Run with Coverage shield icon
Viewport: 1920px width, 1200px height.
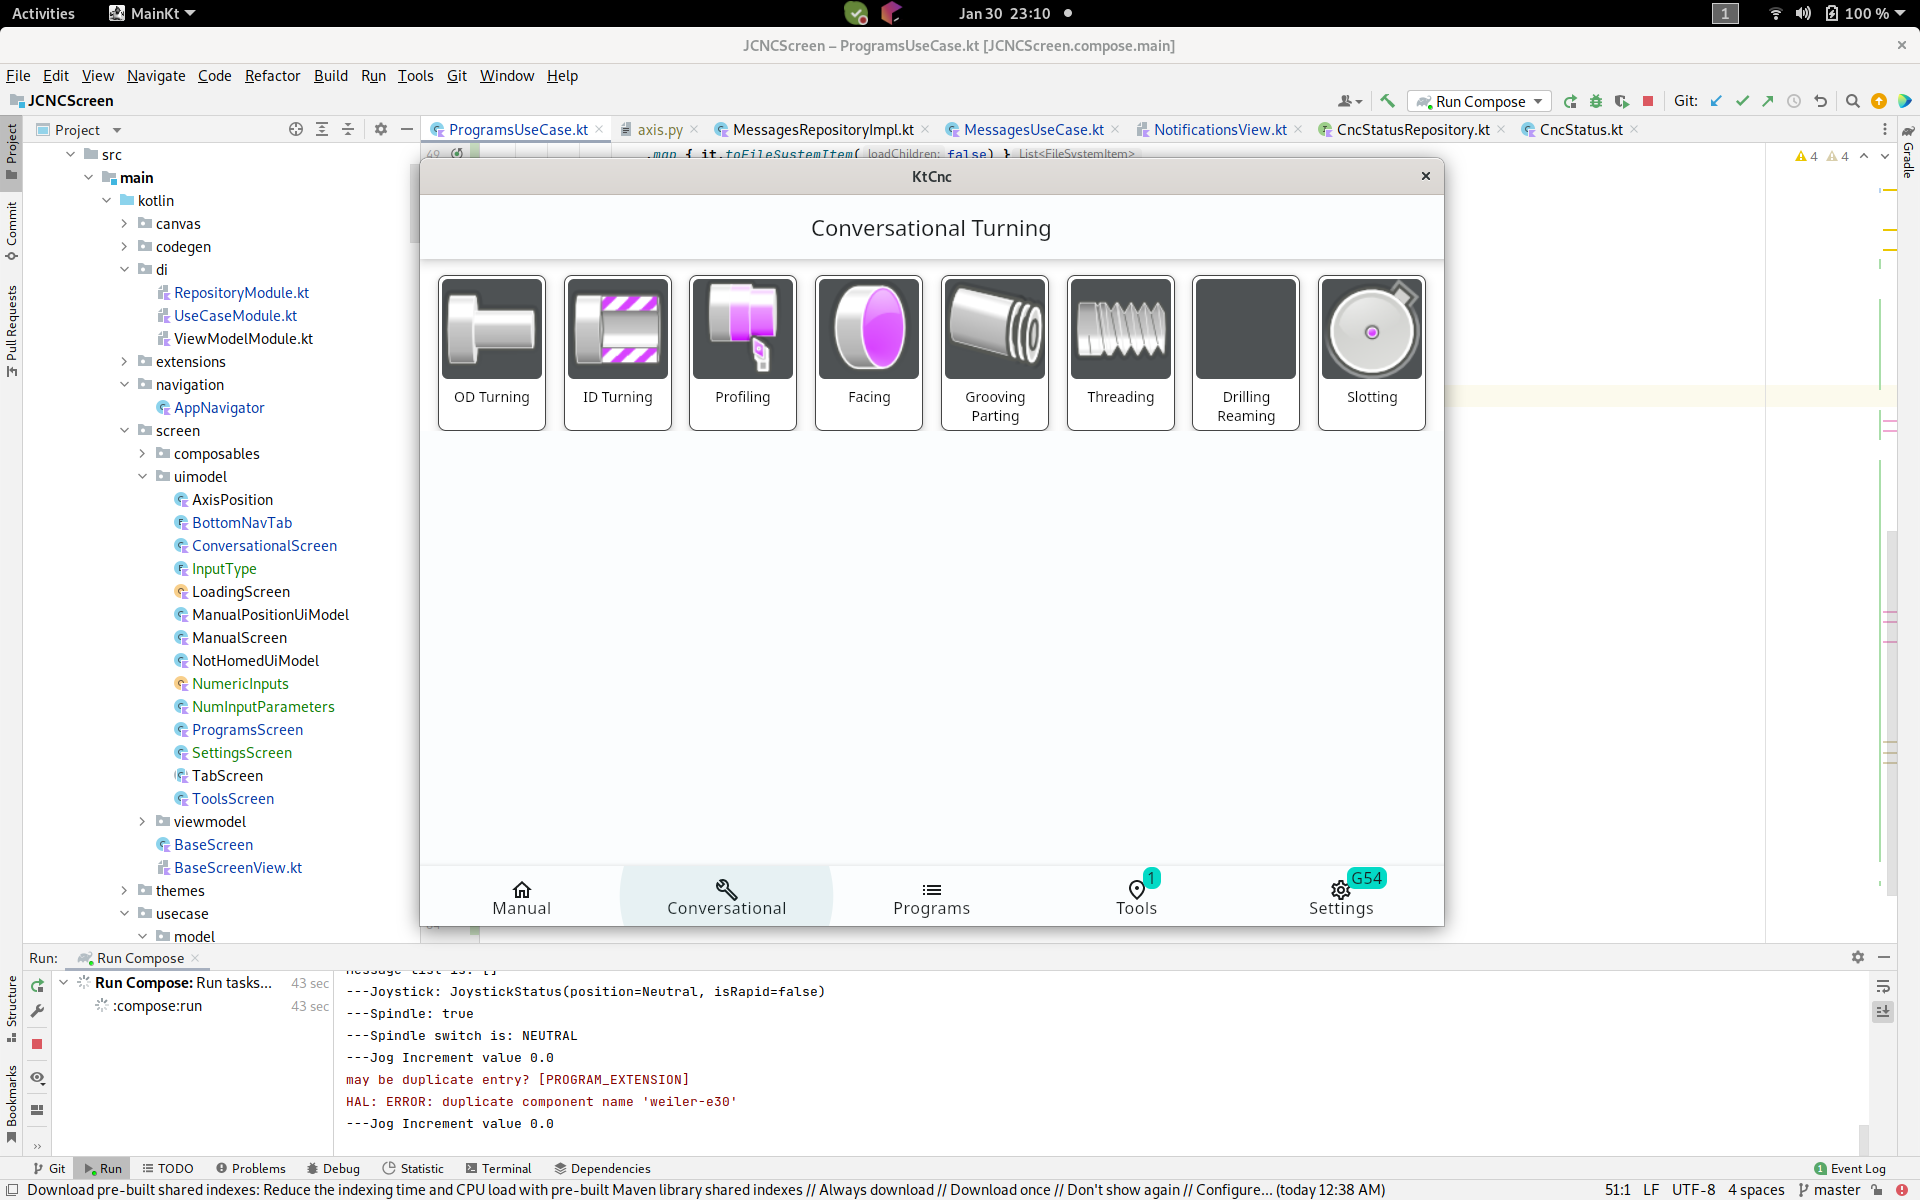1622,101
